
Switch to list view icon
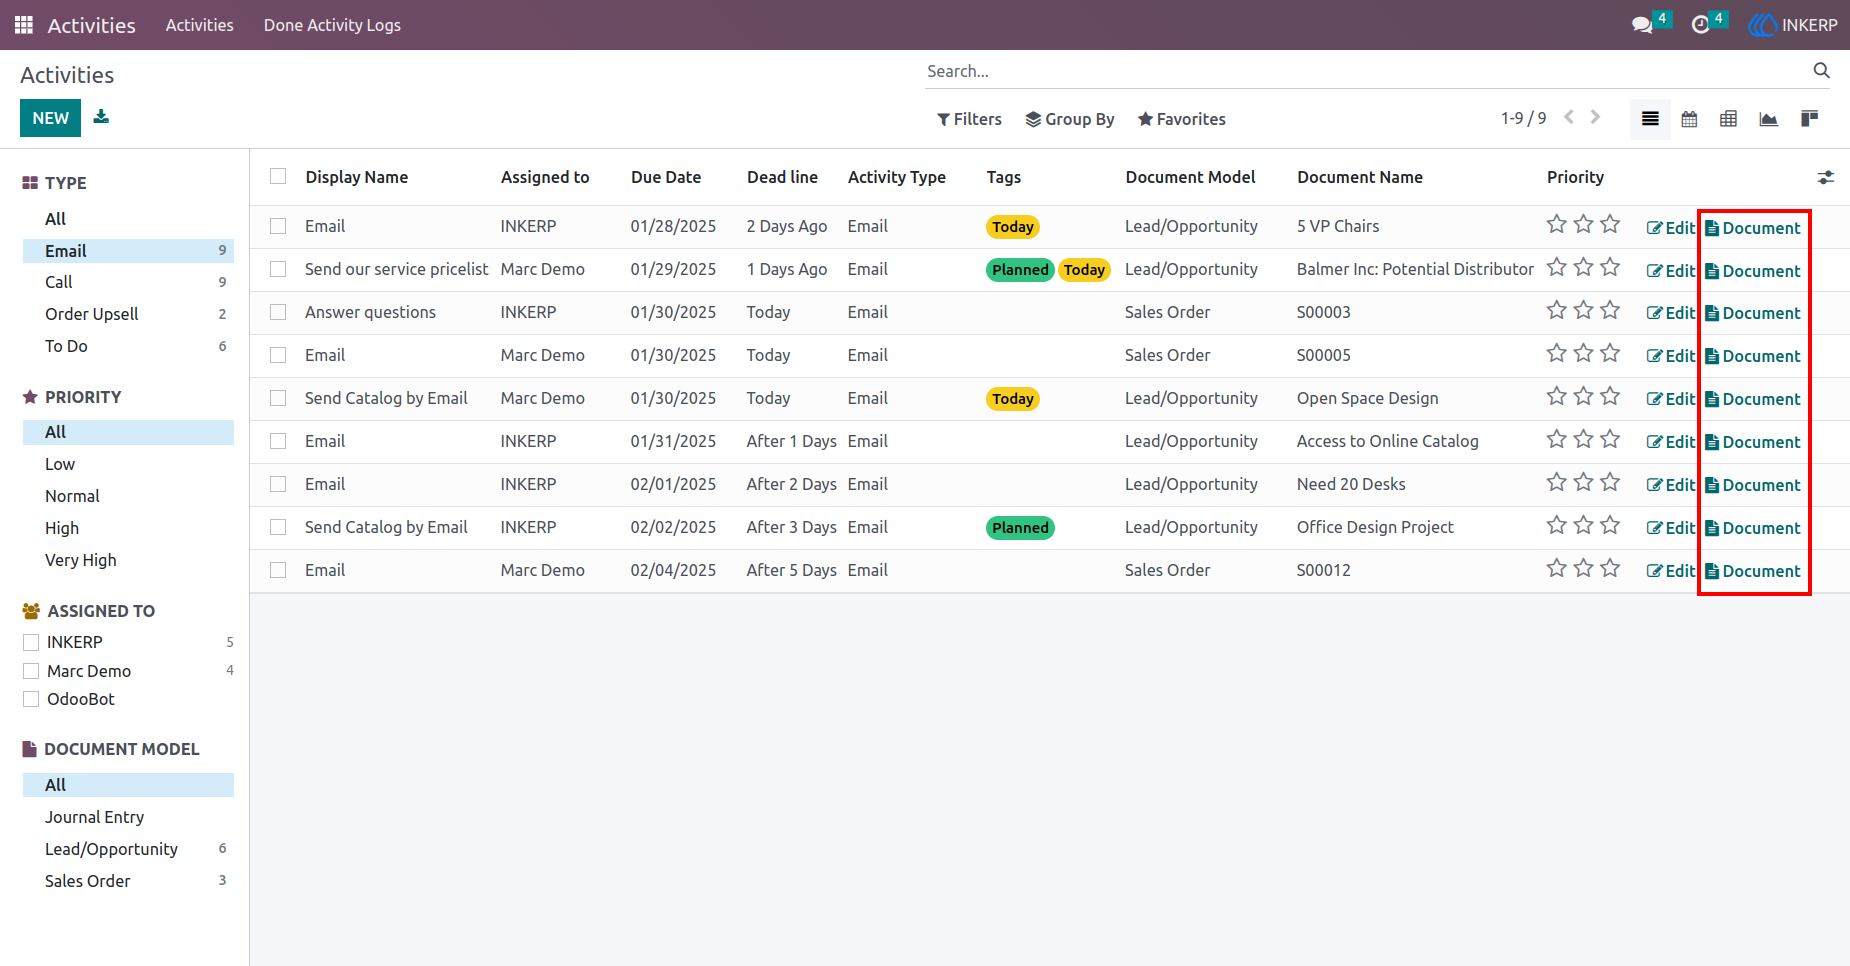click(1650, 119)
